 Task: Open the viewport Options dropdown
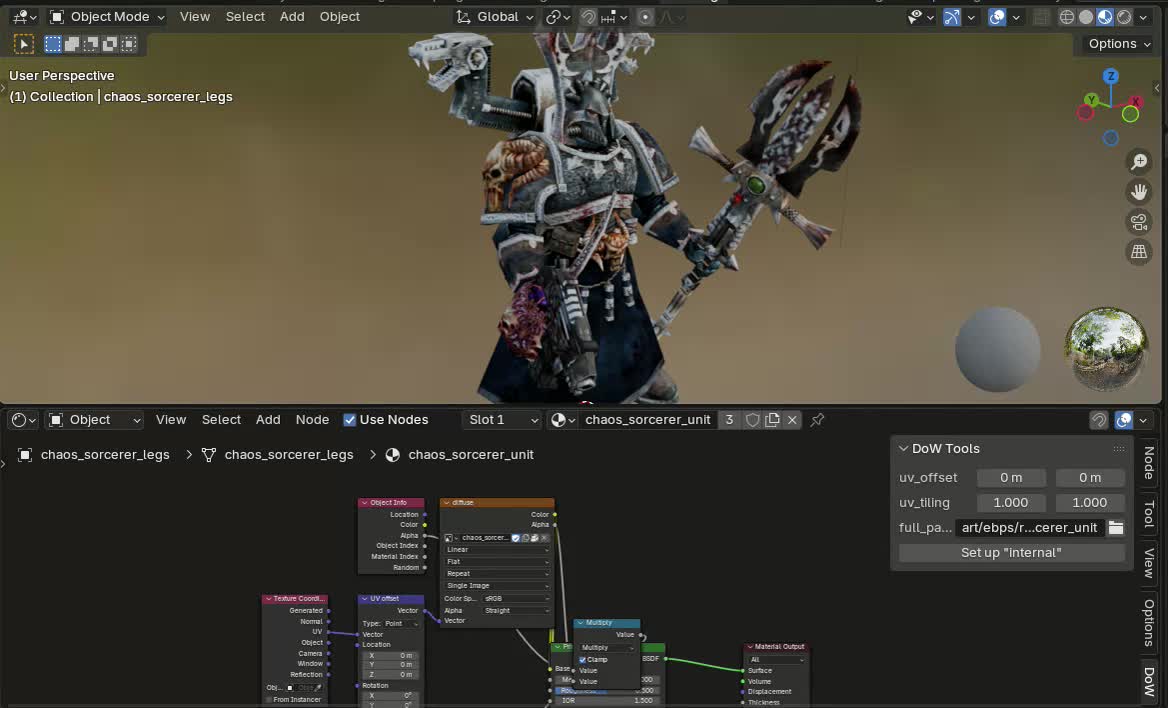pos(1119,44)
